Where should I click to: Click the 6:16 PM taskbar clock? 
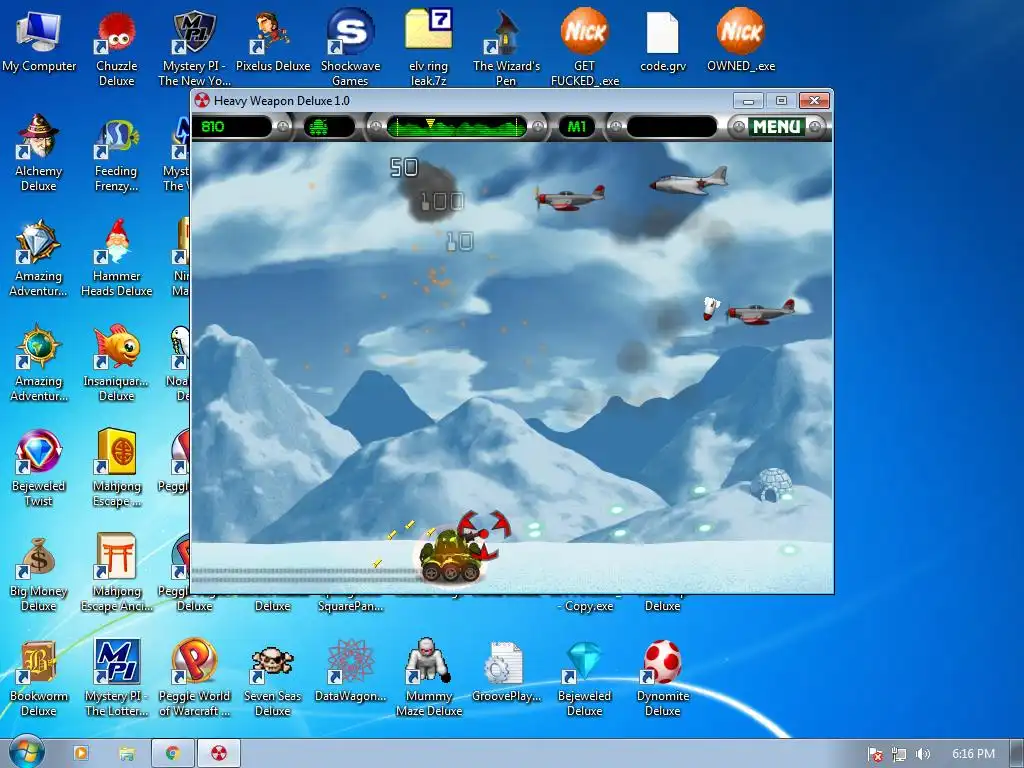[973, 754]
